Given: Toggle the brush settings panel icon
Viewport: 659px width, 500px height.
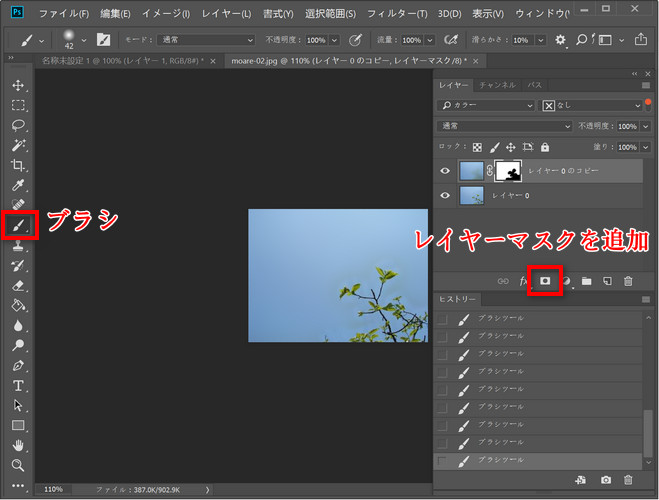Looking at the screenshot, I should click(103, 40).
